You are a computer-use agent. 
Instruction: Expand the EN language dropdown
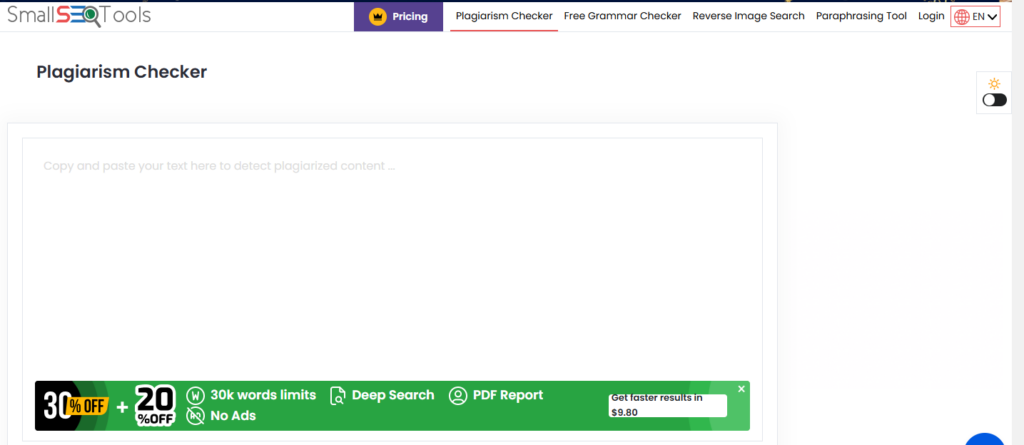pyautogui.click(x=975, y=17)
